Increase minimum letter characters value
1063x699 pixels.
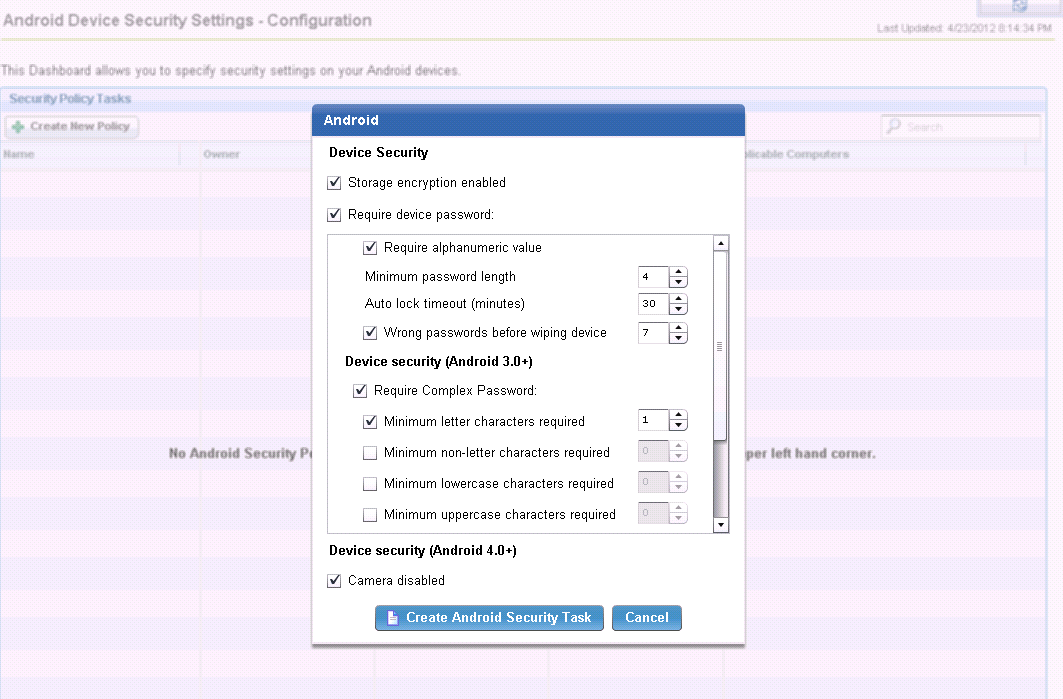tap(679, 415)
